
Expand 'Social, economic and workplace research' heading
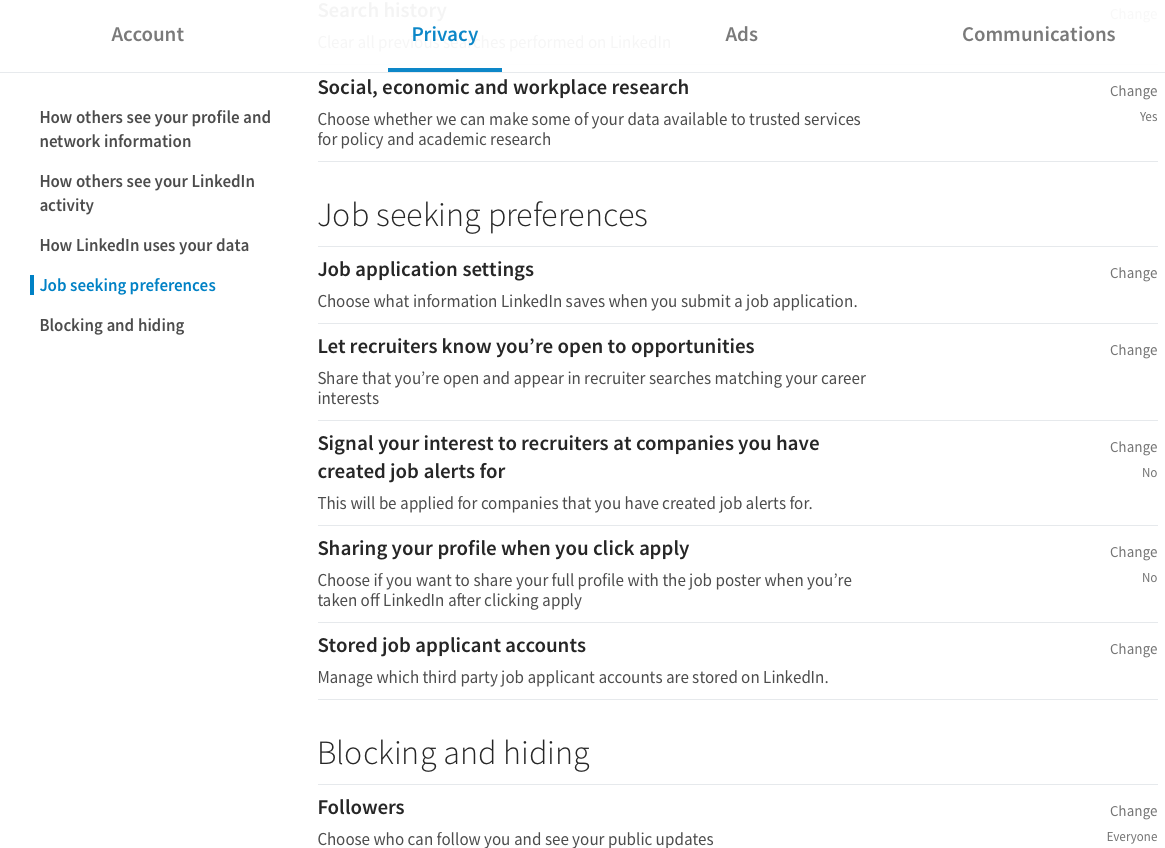coord(503,88)
